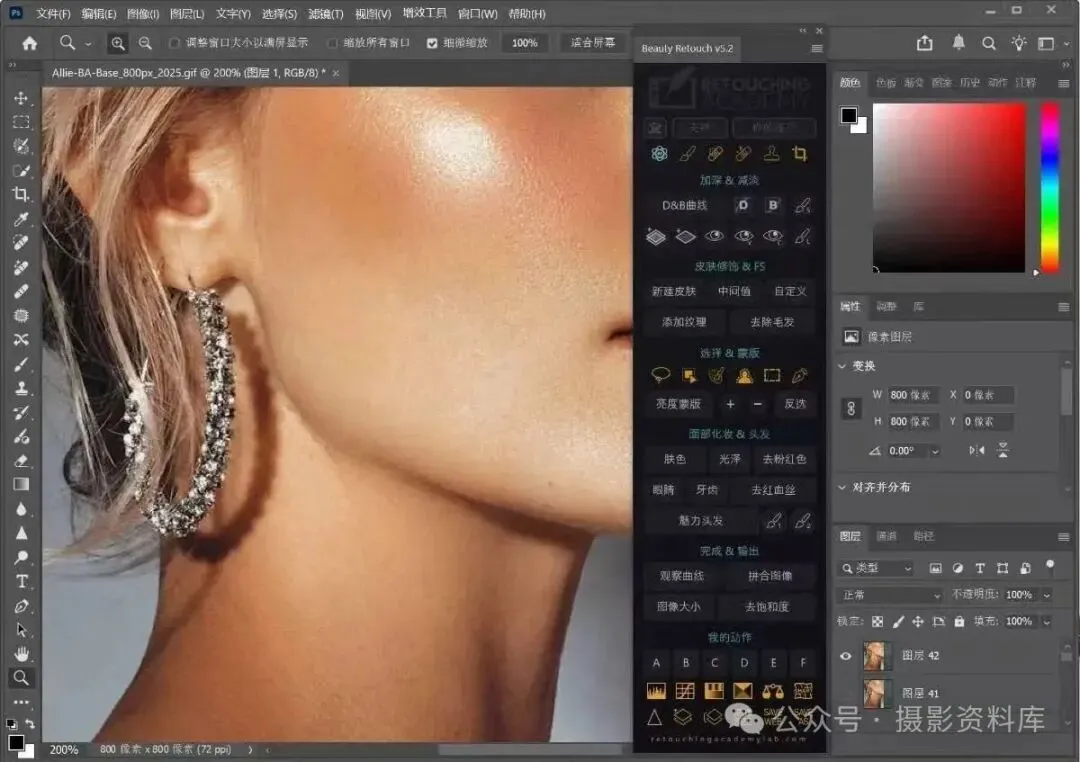This screenshot has height=762, width=1080.
Task: Open the 正常 blend mode dropdown
Action: (891, 595)
